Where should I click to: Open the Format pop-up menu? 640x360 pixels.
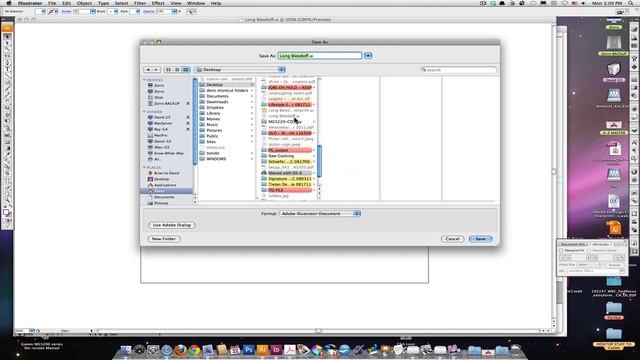[320, 213]
